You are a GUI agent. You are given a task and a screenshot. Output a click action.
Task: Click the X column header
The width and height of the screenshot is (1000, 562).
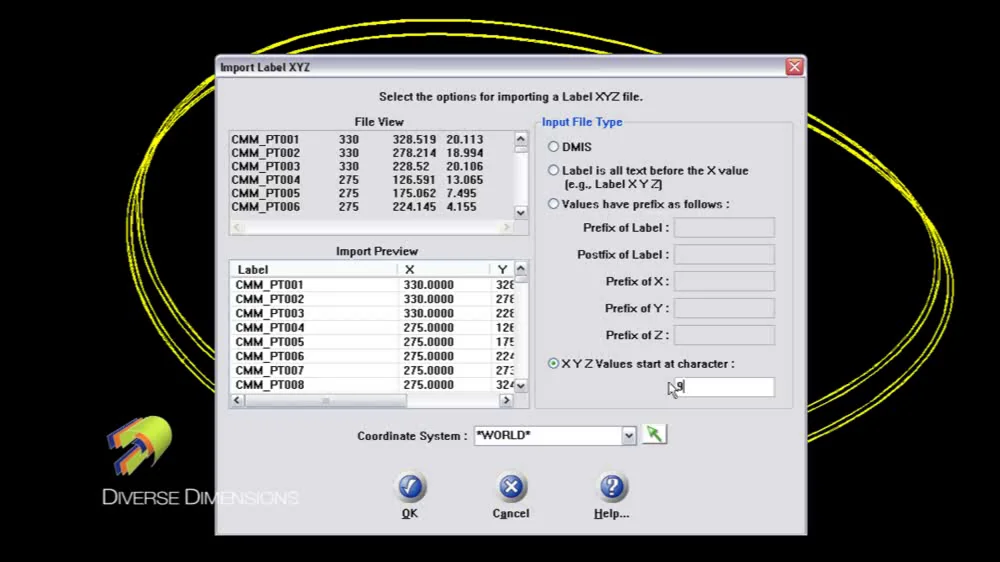pyautogui.click(x=443, y=269)
